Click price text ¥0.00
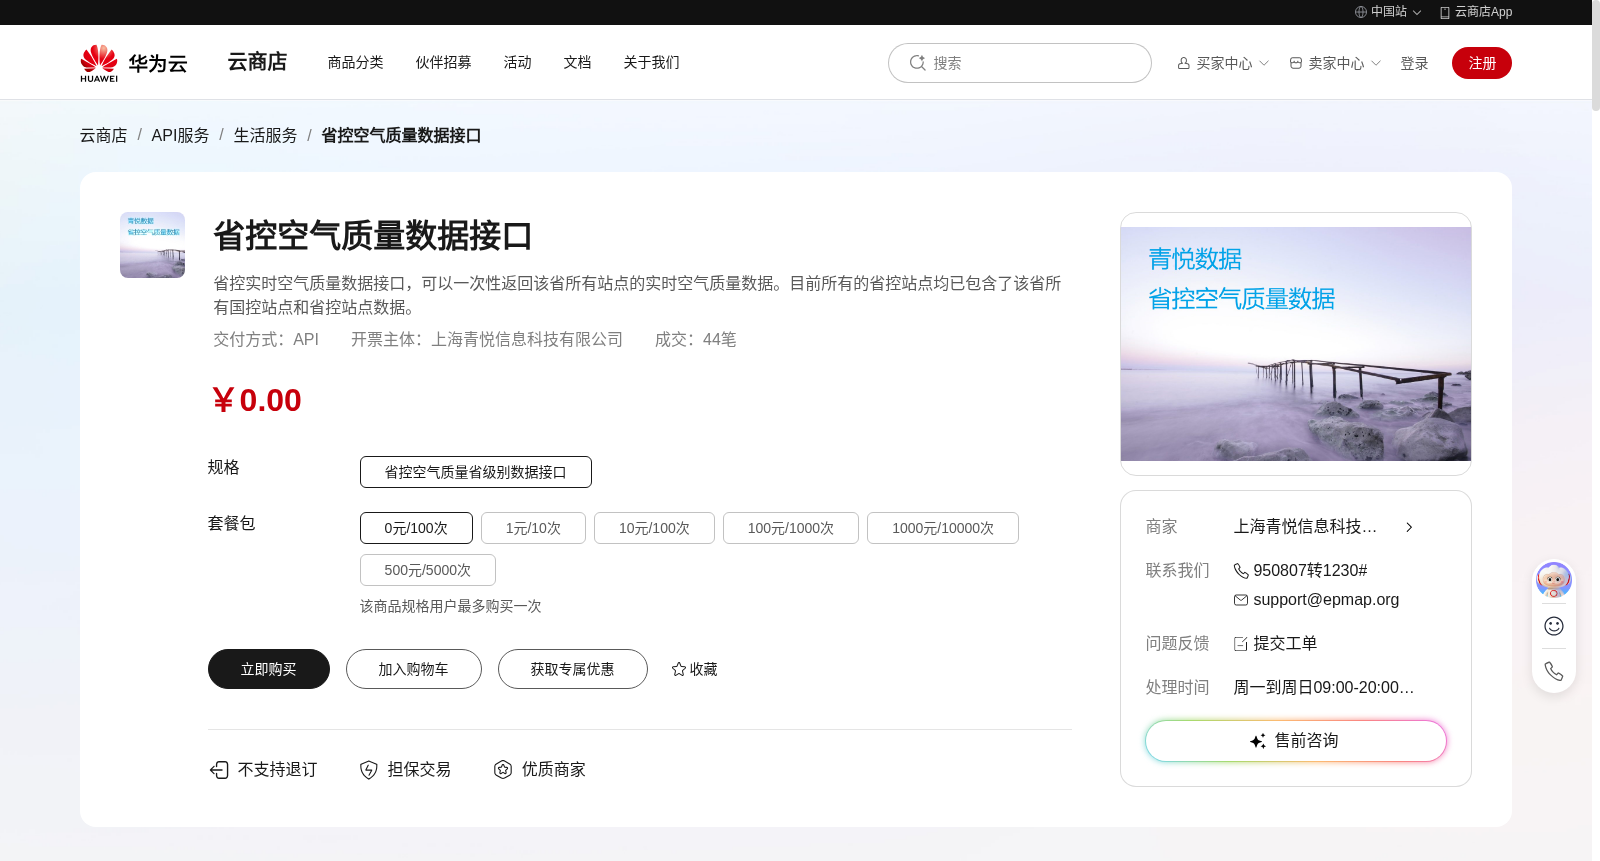This screenshot has height=861, width=1600. 256,400
